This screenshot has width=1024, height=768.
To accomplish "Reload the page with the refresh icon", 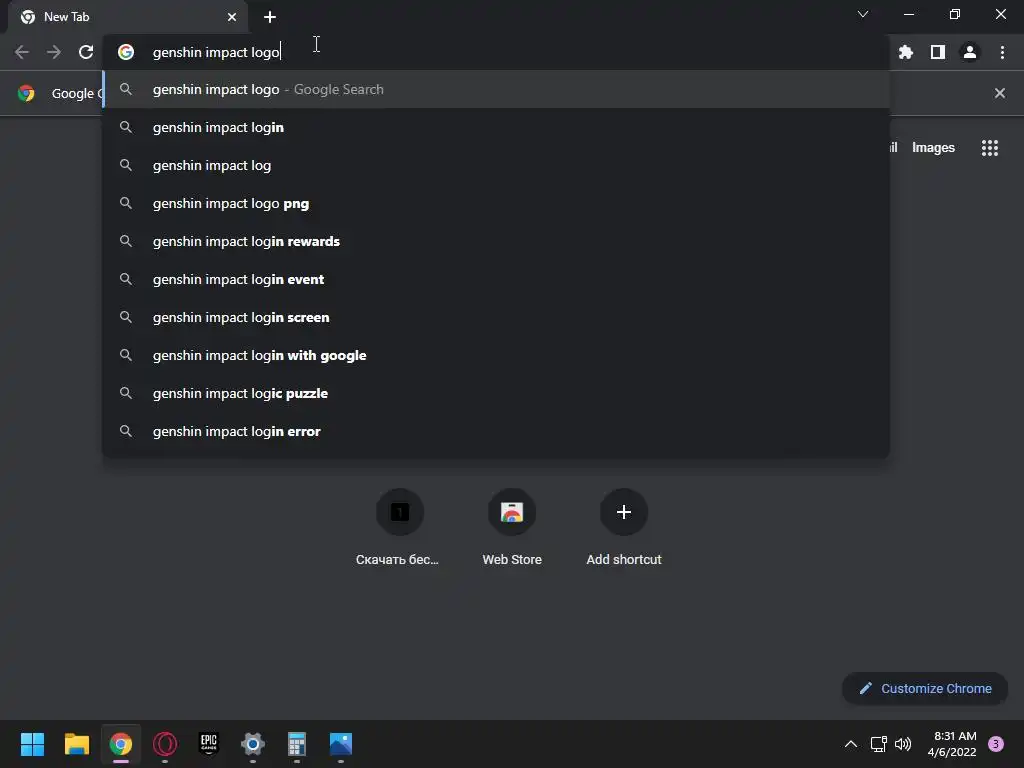I will [x=86, y=52].
